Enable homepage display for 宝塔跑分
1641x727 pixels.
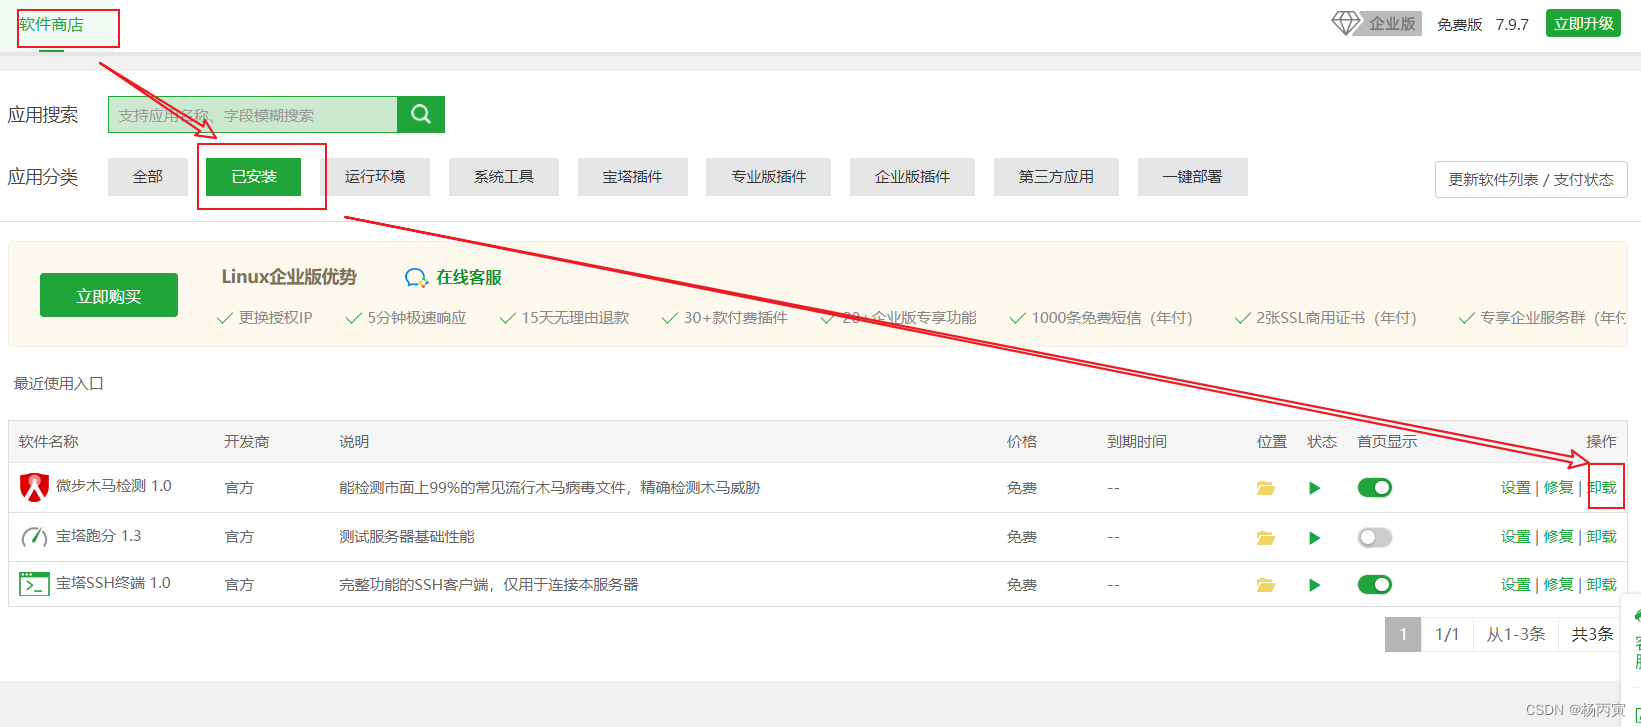pyautogui.click(x=1375, y=538)
